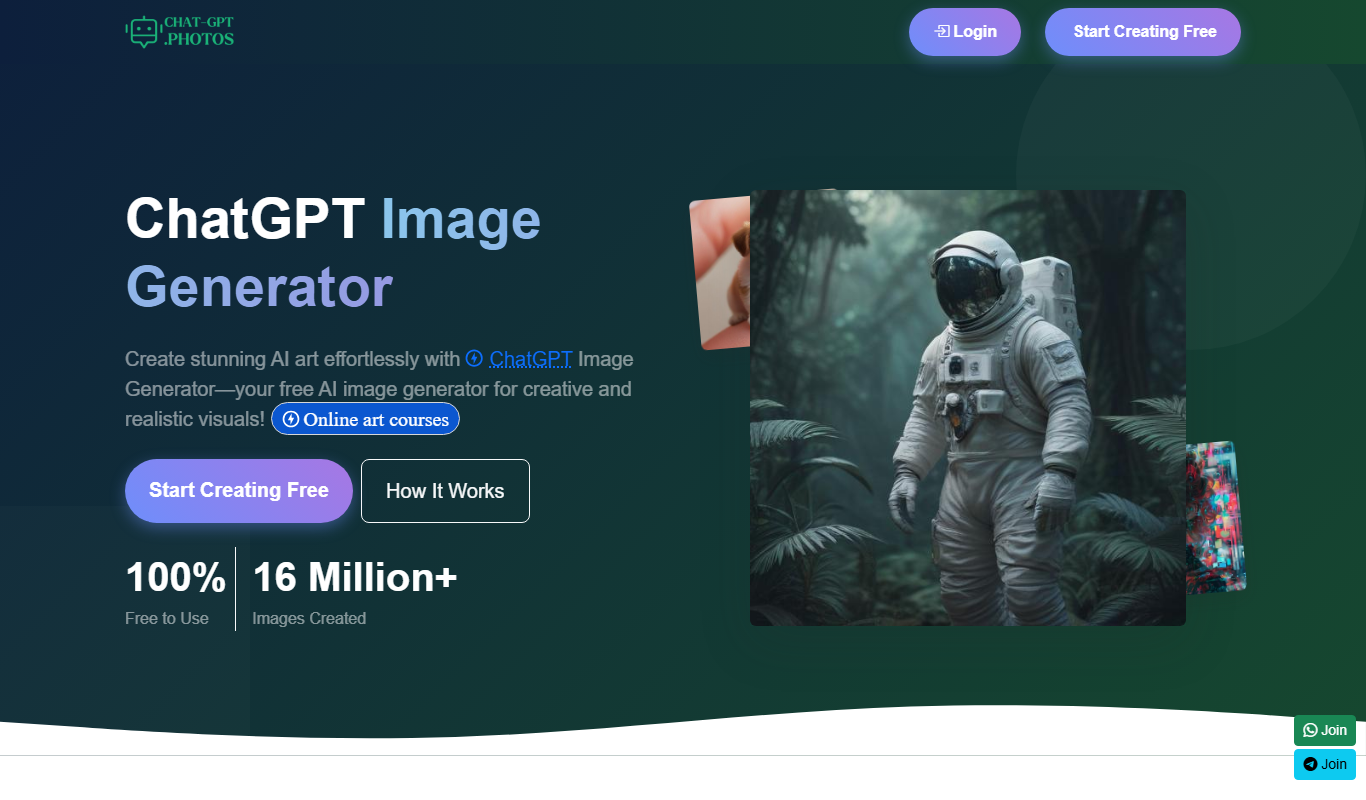The width and height of the screenshot is (1366, 800).
Task: Join via the blue Telegram button
Action: tap(1325, 764)
